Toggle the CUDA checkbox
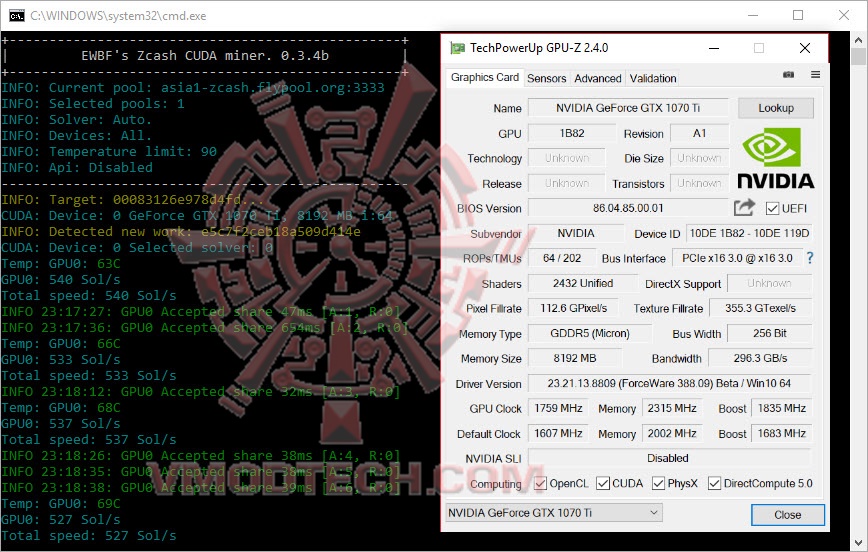 pos(603,483)
